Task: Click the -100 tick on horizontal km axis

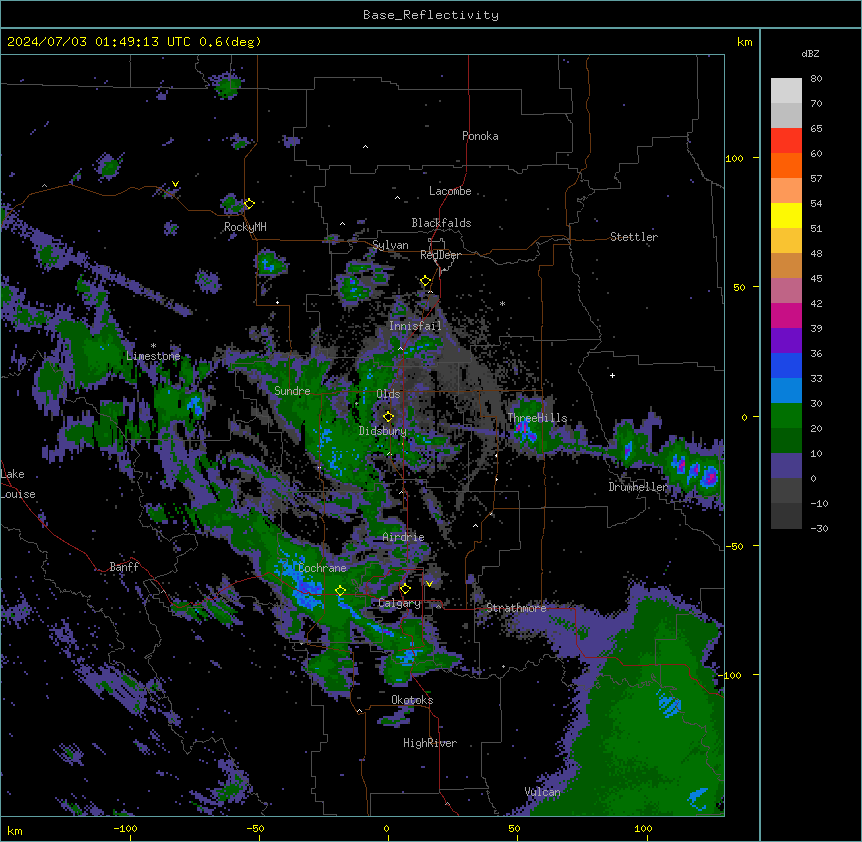Action: pyautogui.click(x=125, y=828)
